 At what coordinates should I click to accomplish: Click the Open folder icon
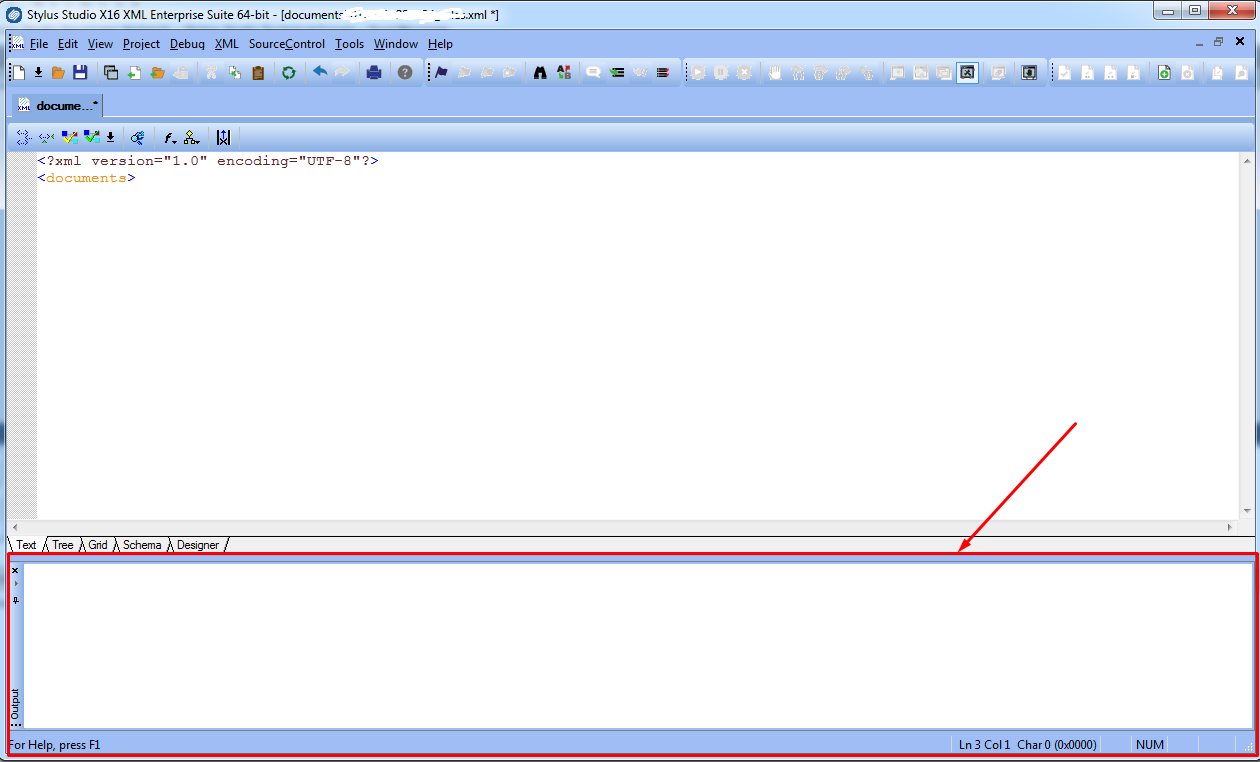[x=58, y=72]
